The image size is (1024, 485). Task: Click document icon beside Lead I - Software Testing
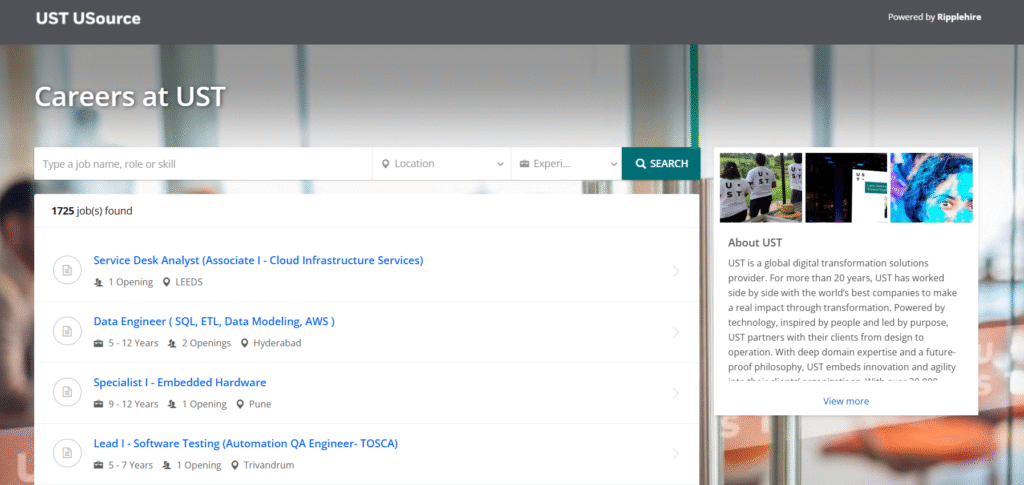click(67, 453)
